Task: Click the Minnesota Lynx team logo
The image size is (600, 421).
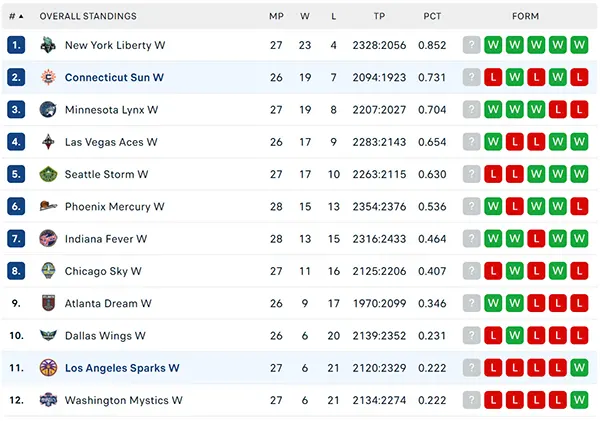Action: coord(48,110)
